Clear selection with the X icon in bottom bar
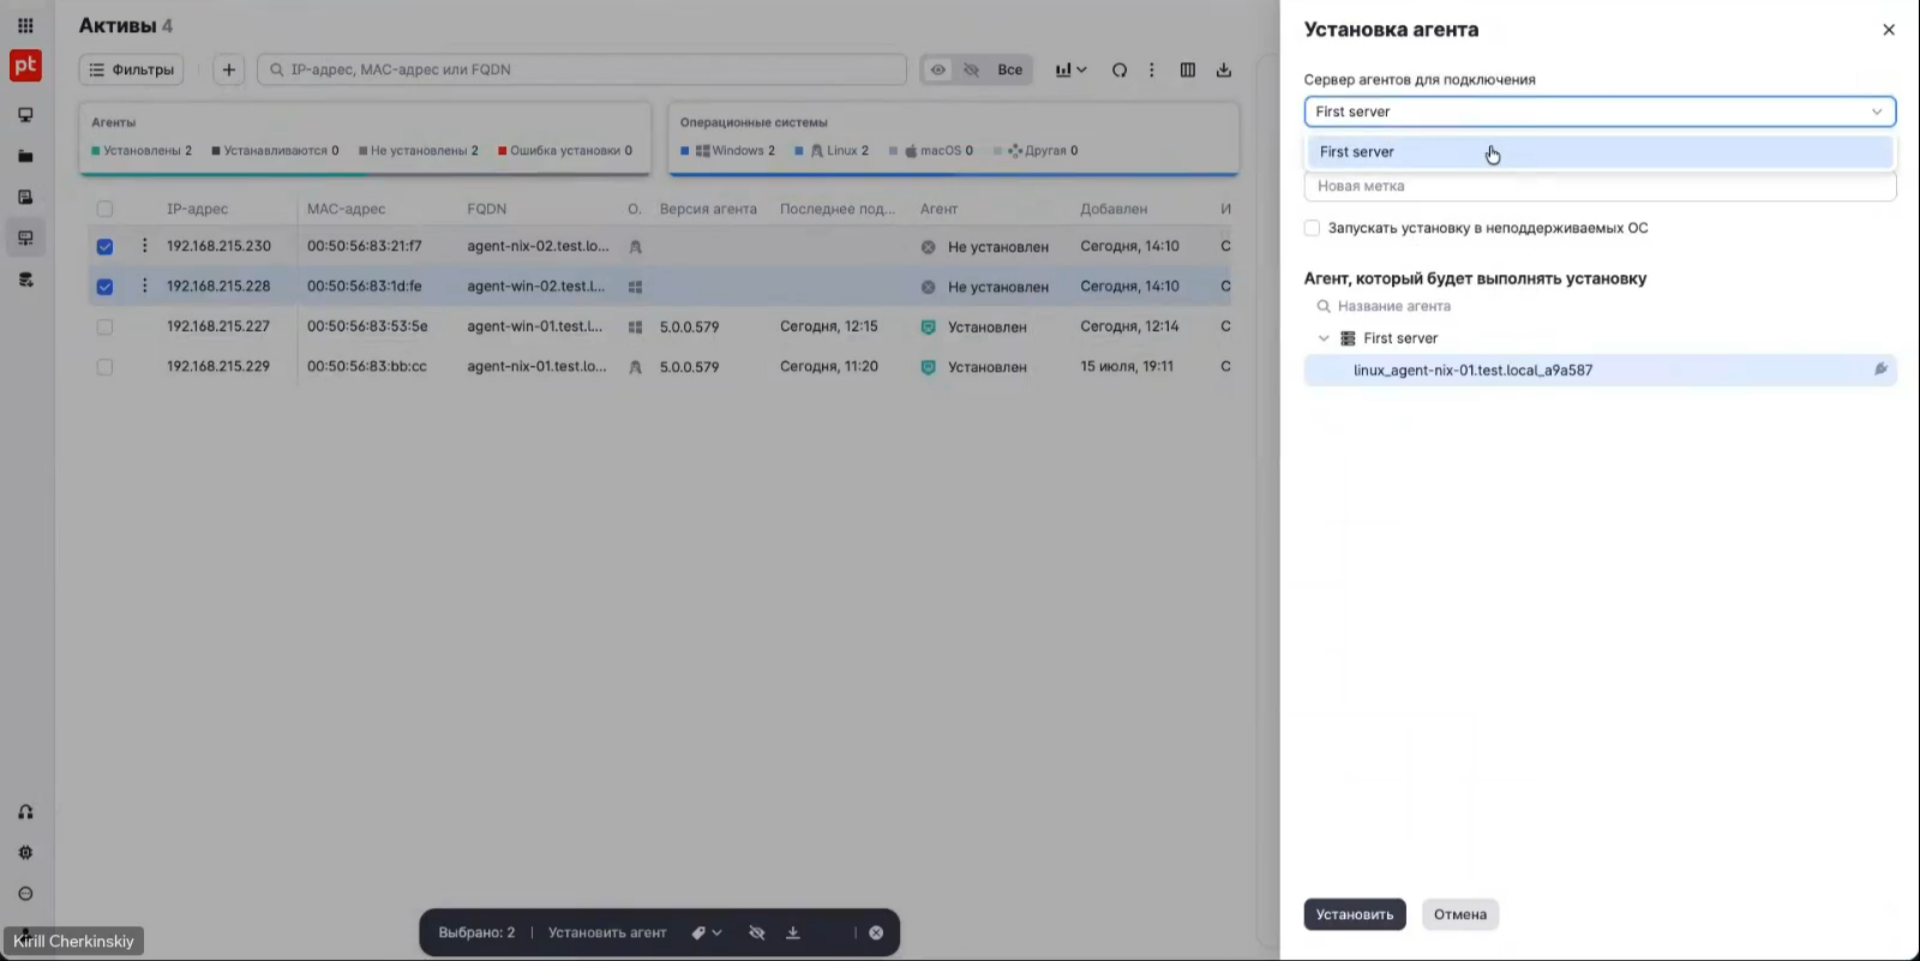 point(876,932)
